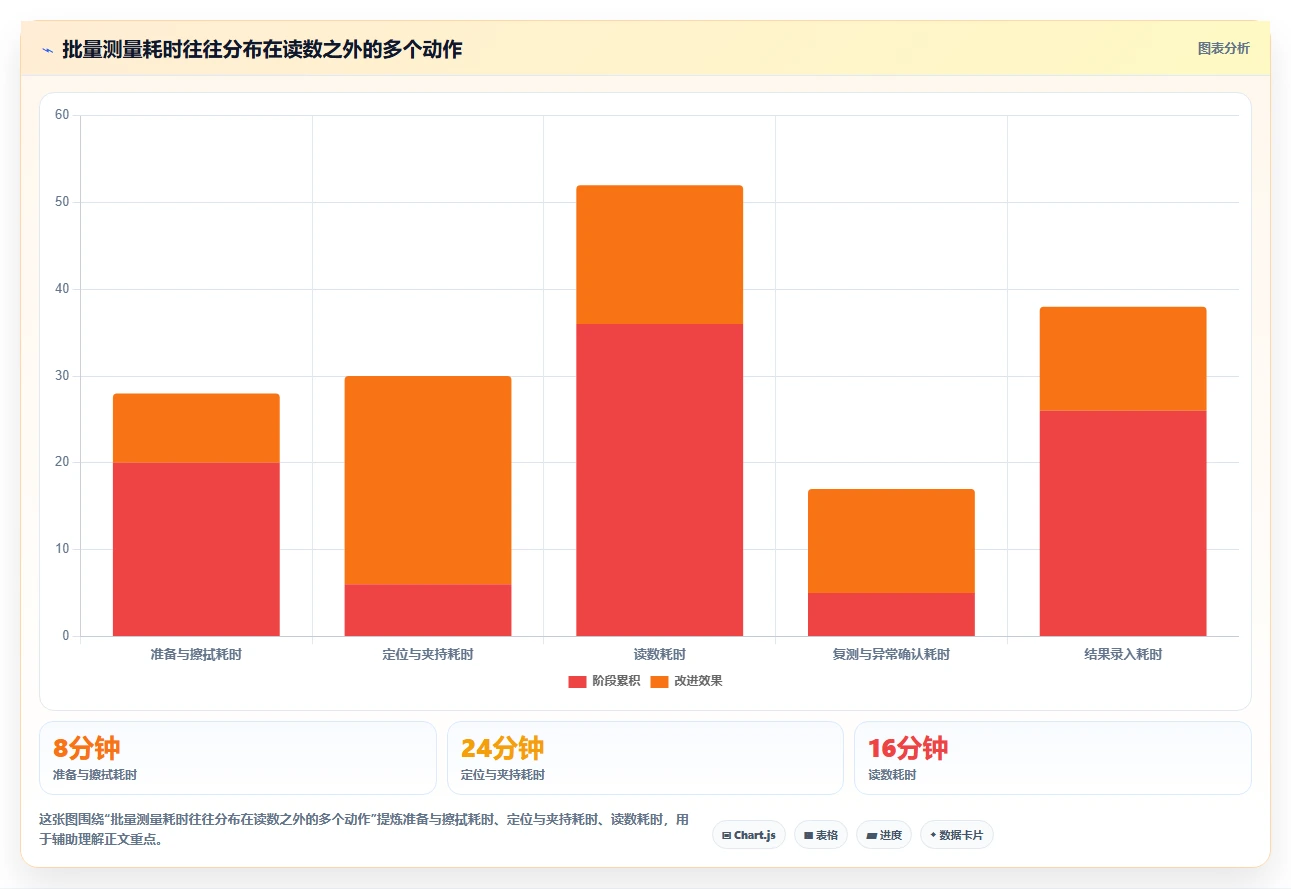This screenshot has width=1291, height=889.
Task: Click the 读数耗时 x-axis label under the chart
Action: (x=660, y=655)
